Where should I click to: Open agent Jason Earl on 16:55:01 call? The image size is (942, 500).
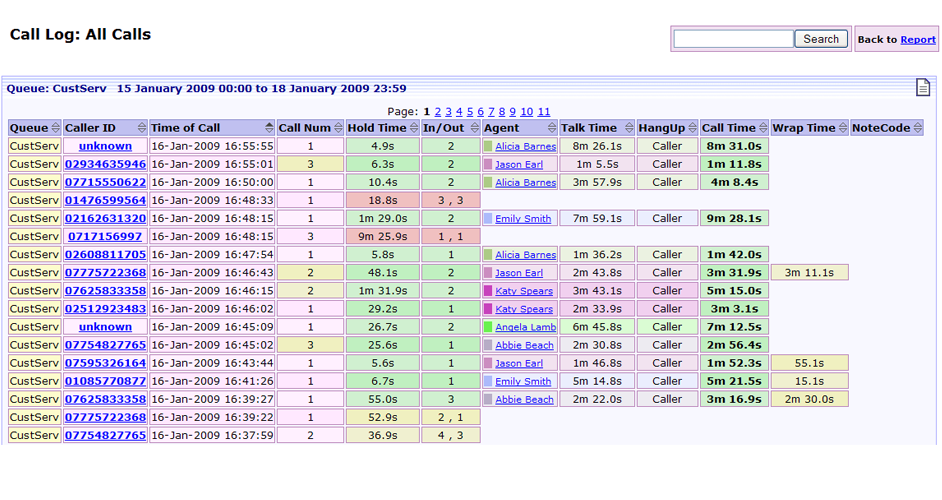(519, 164)
